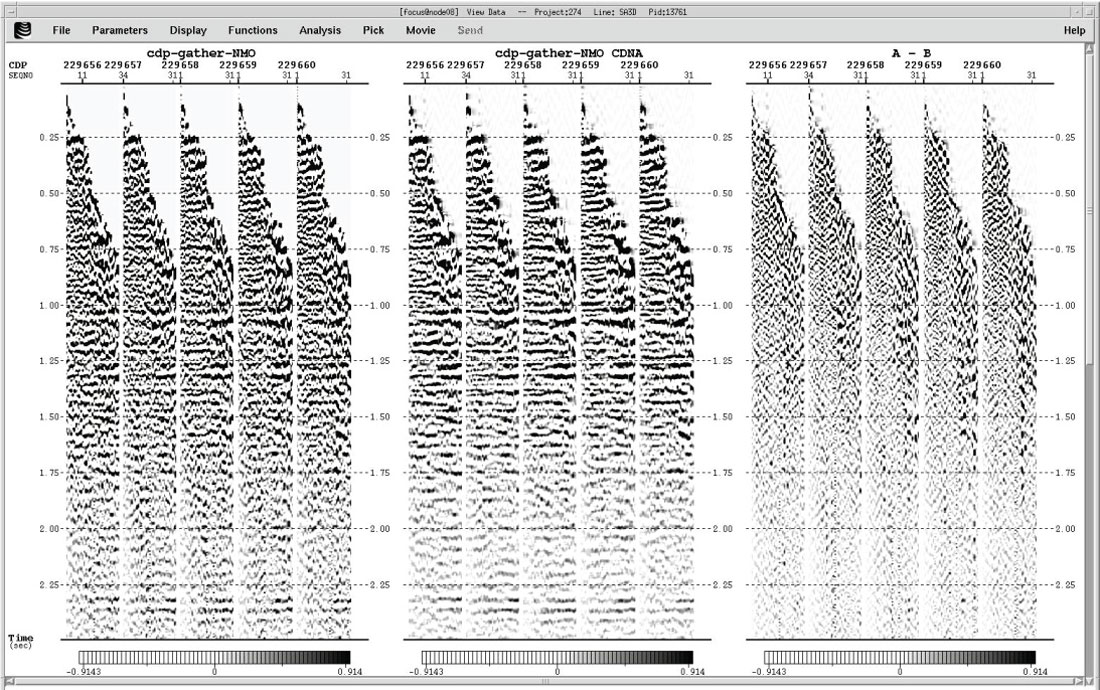This screenshot has width=1100, height=690.
Task: Open the Pick menu
Action: click(x=373, y=30)
